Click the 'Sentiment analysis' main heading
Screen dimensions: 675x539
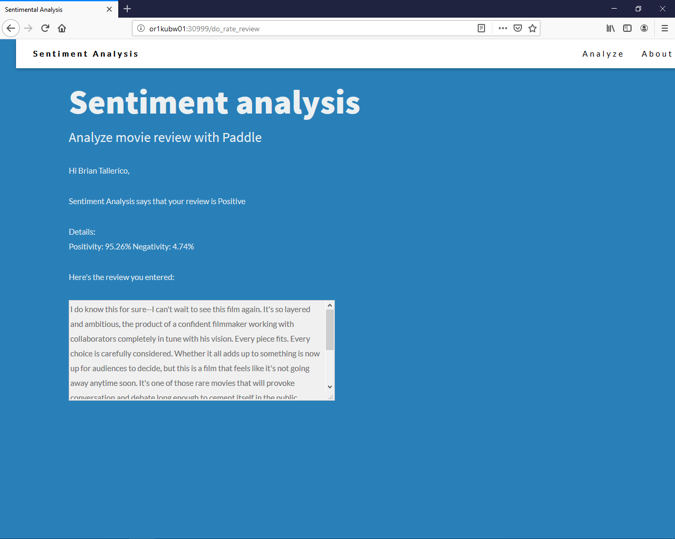214,103
